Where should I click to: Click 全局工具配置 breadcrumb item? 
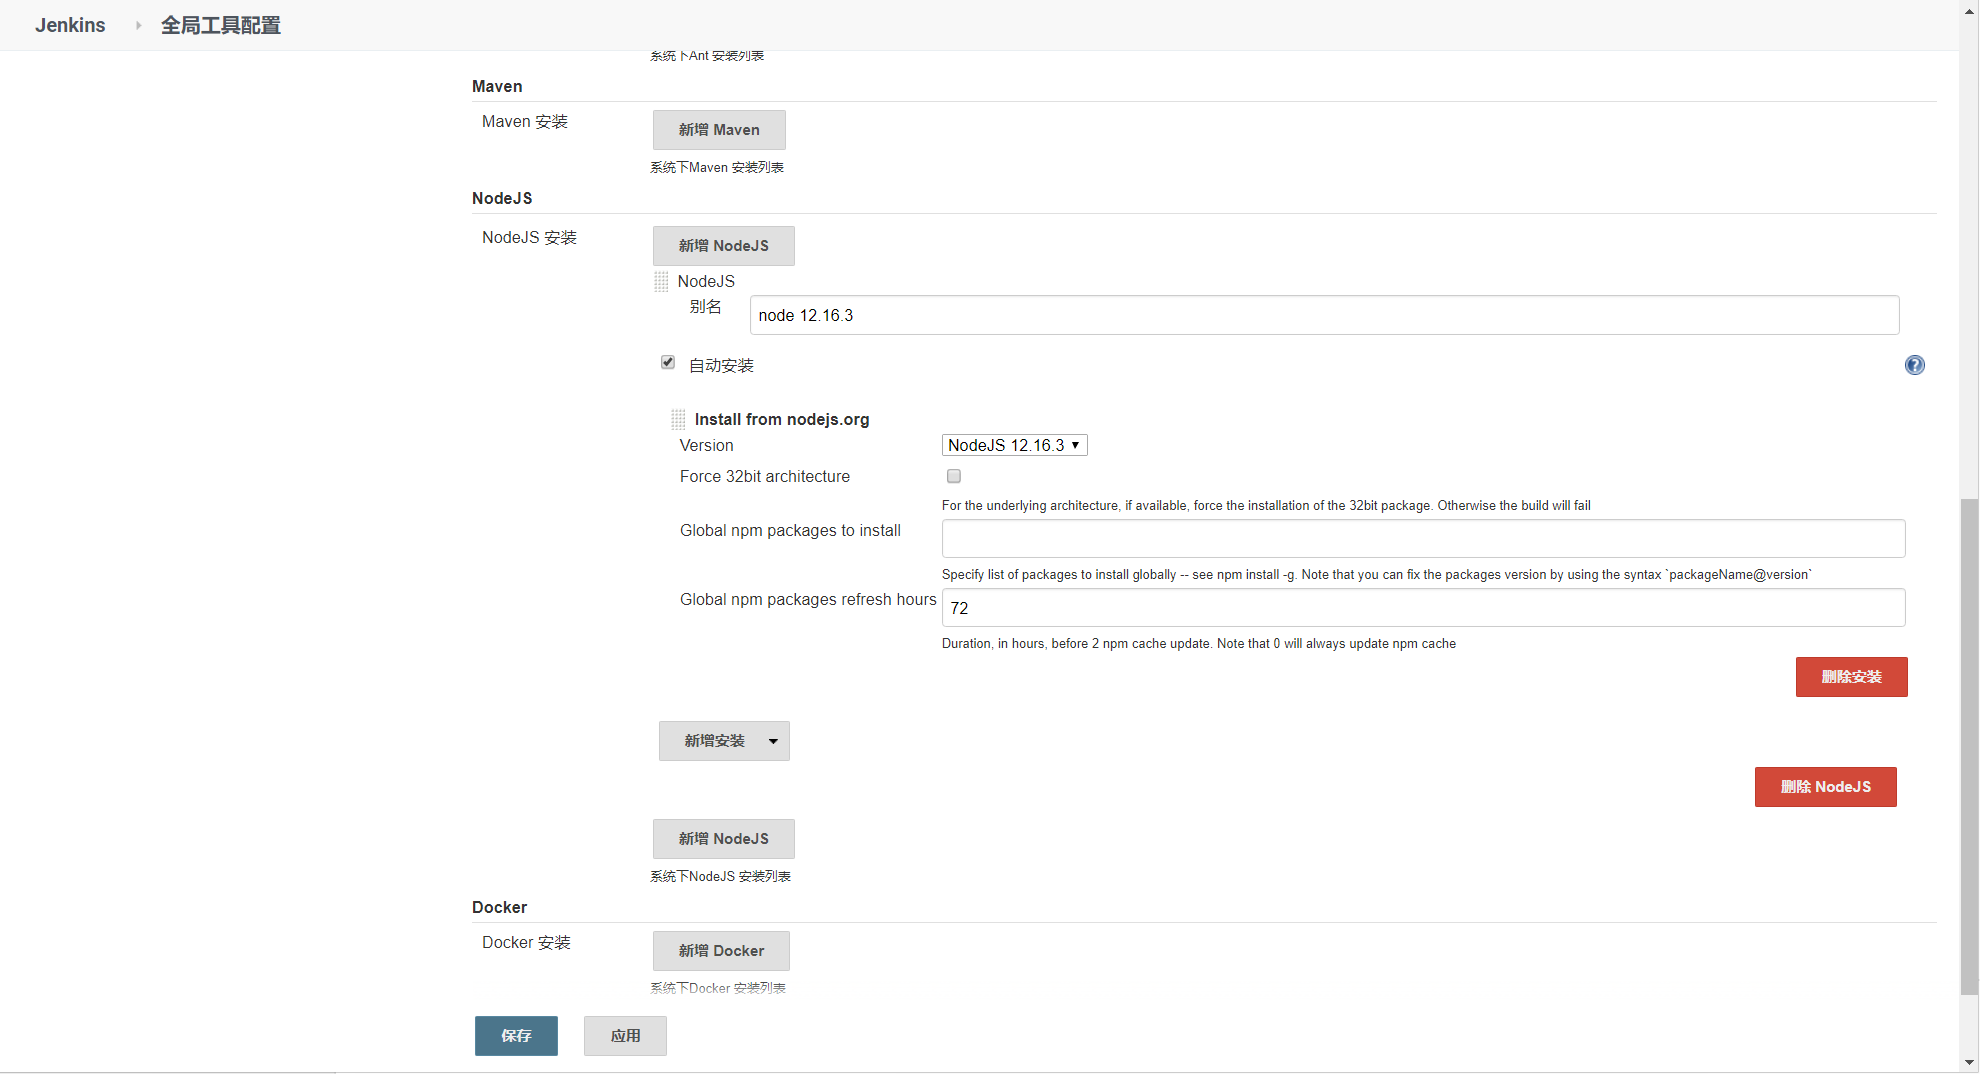pos(221,25)
